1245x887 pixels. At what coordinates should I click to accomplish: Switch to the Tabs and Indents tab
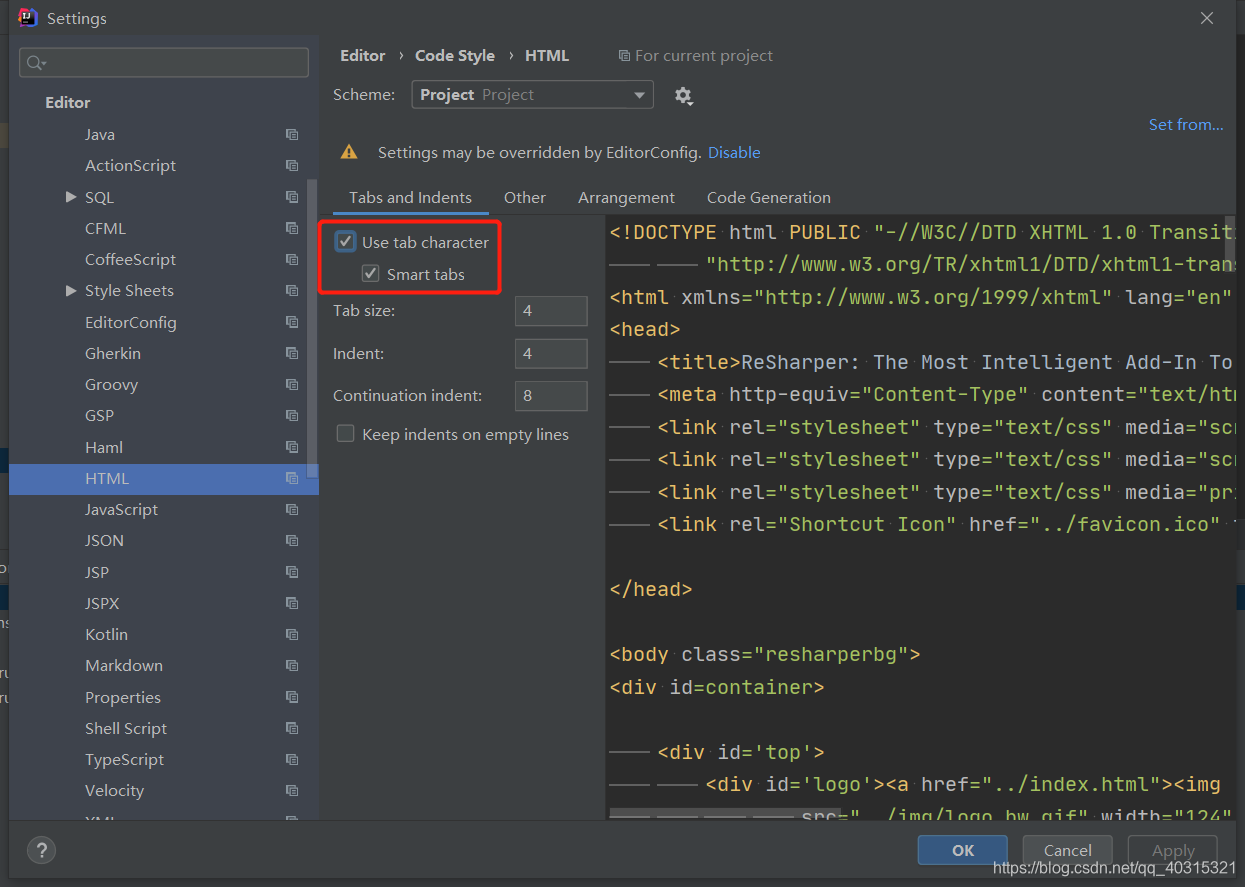click(410, 198)
